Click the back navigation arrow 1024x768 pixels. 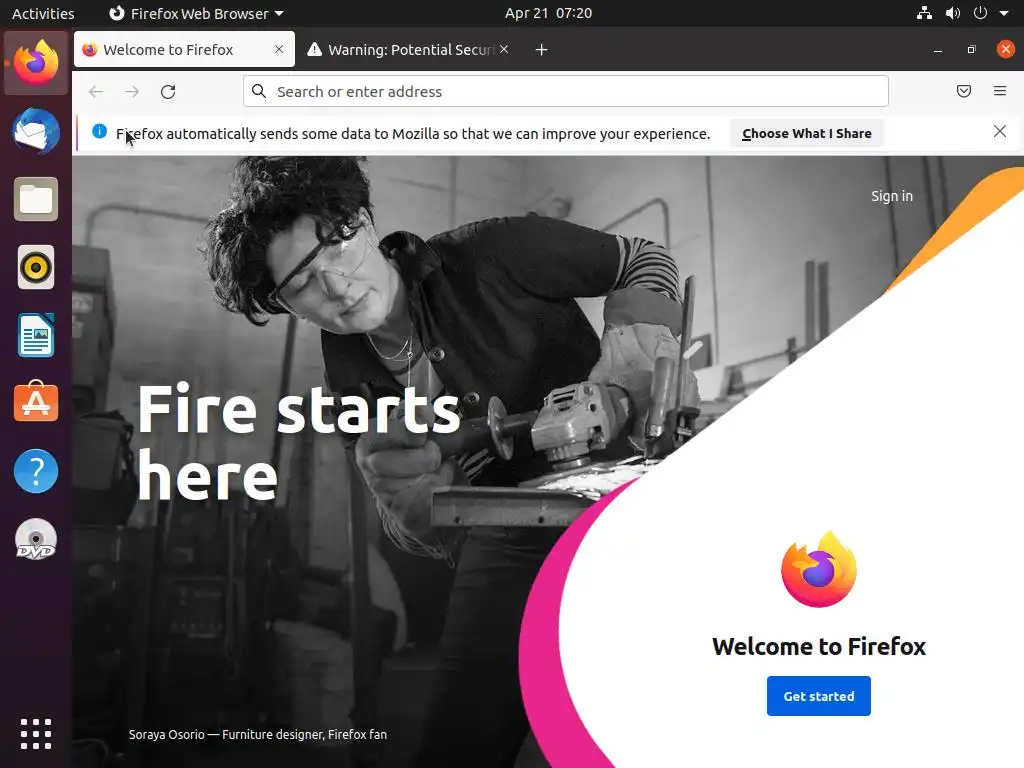(x=96, y=91)
